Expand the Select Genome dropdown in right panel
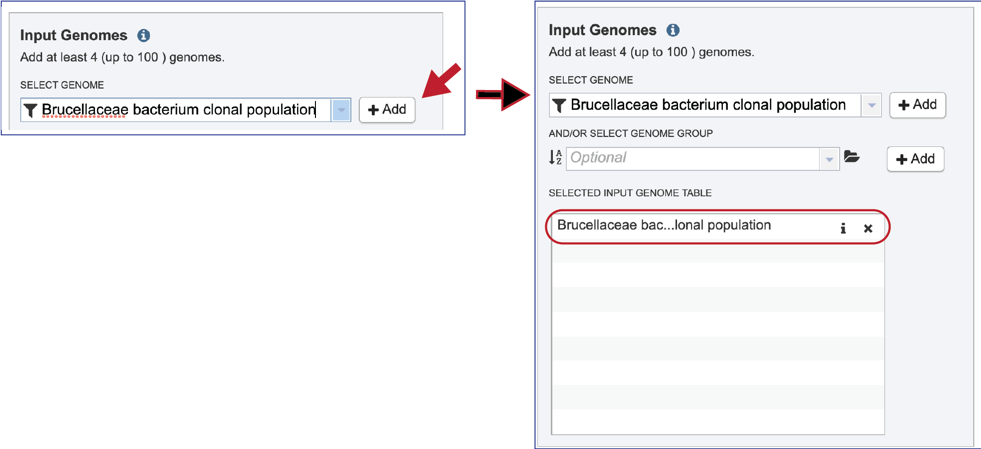The image size is (981, 449). click(871, 105)
